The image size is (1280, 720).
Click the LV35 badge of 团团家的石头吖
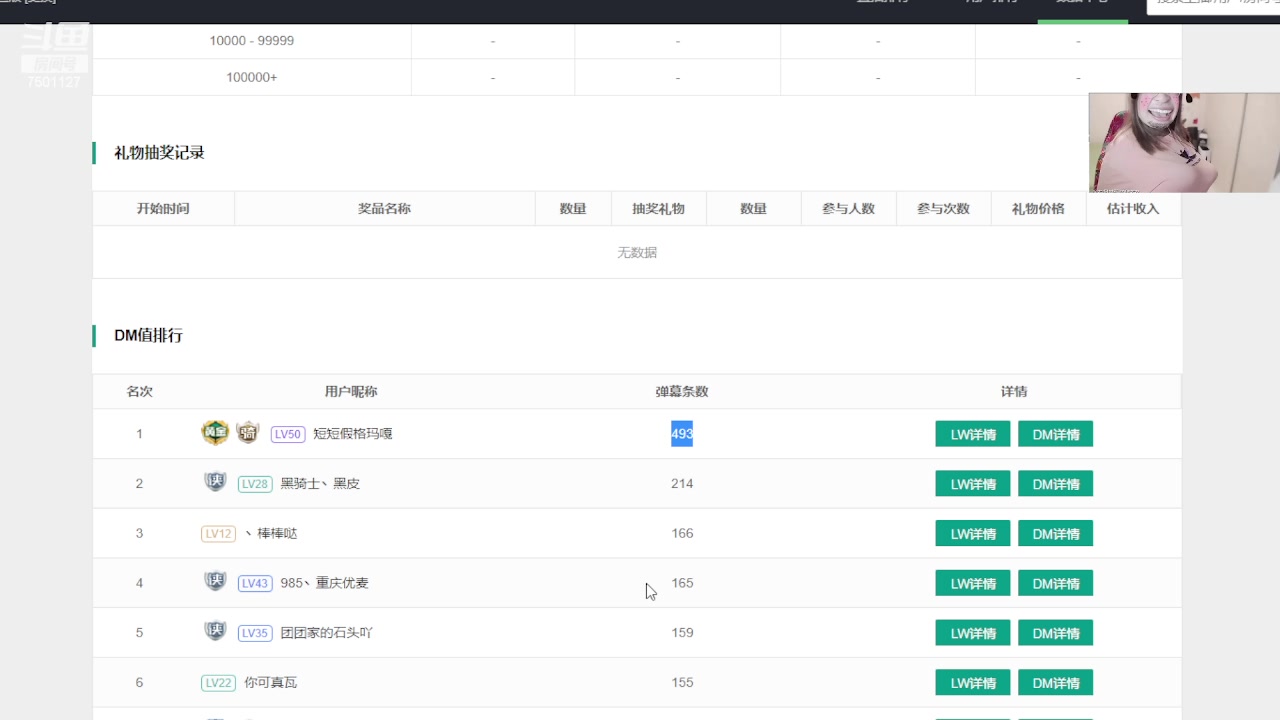click(x=255, y=632)
